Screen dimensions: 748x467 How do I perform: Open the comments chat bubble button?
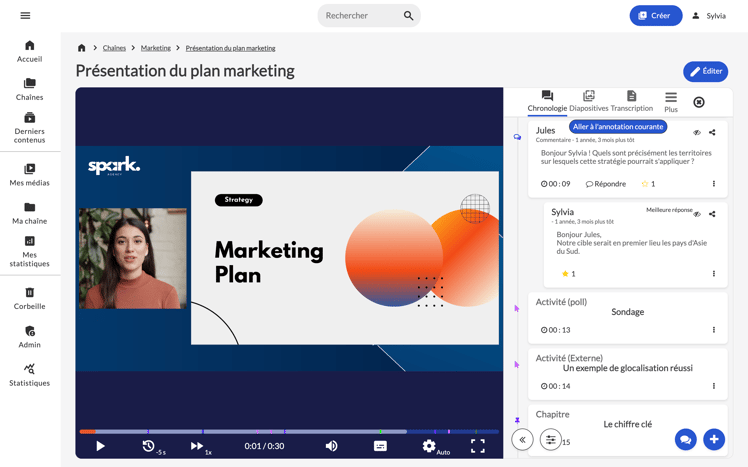(685, 439)
